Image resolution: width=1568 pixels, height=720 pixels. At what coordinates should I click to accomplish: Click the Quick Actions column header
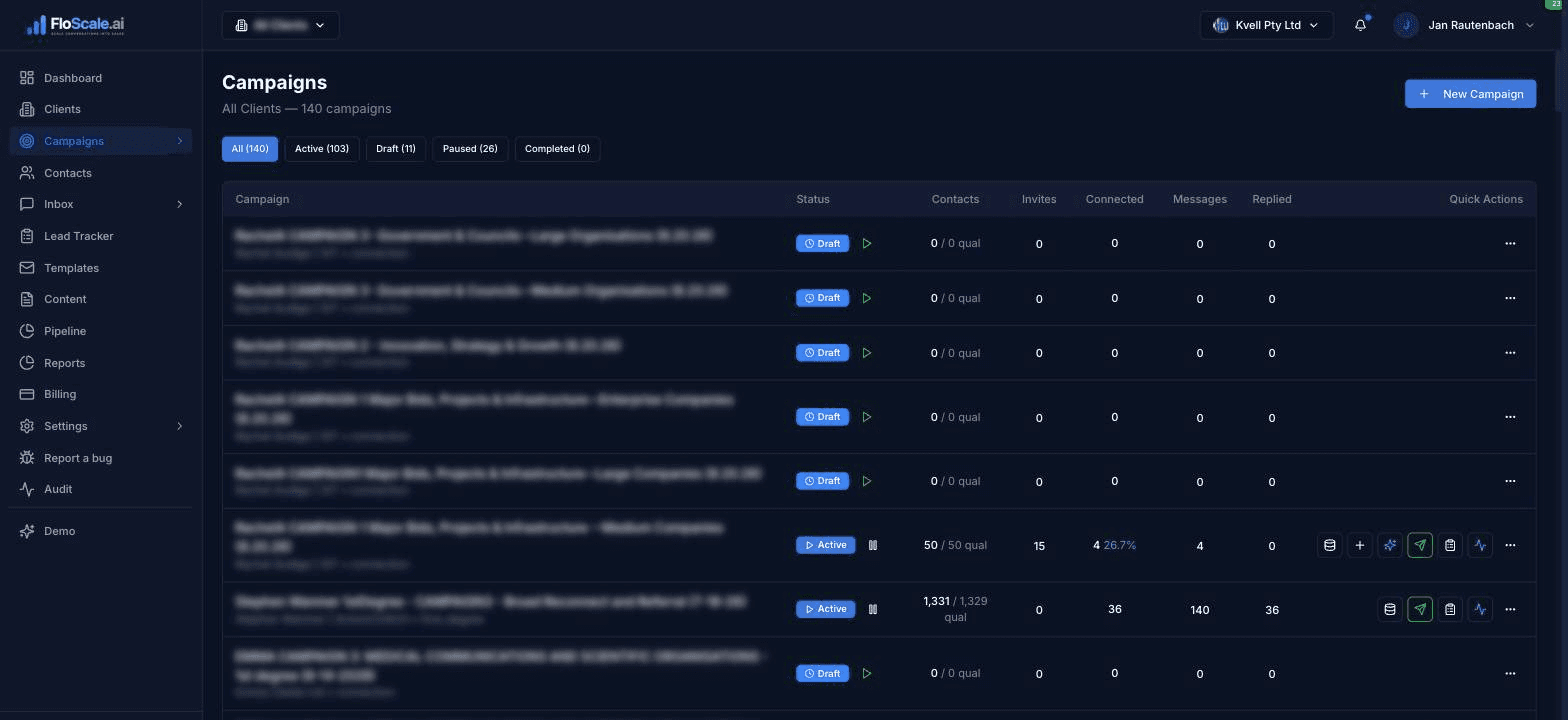[1486, 199]
